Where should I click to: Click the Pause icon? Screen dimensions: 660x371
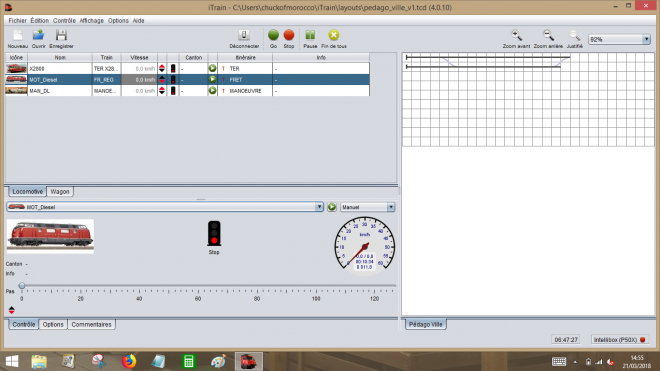310,35
